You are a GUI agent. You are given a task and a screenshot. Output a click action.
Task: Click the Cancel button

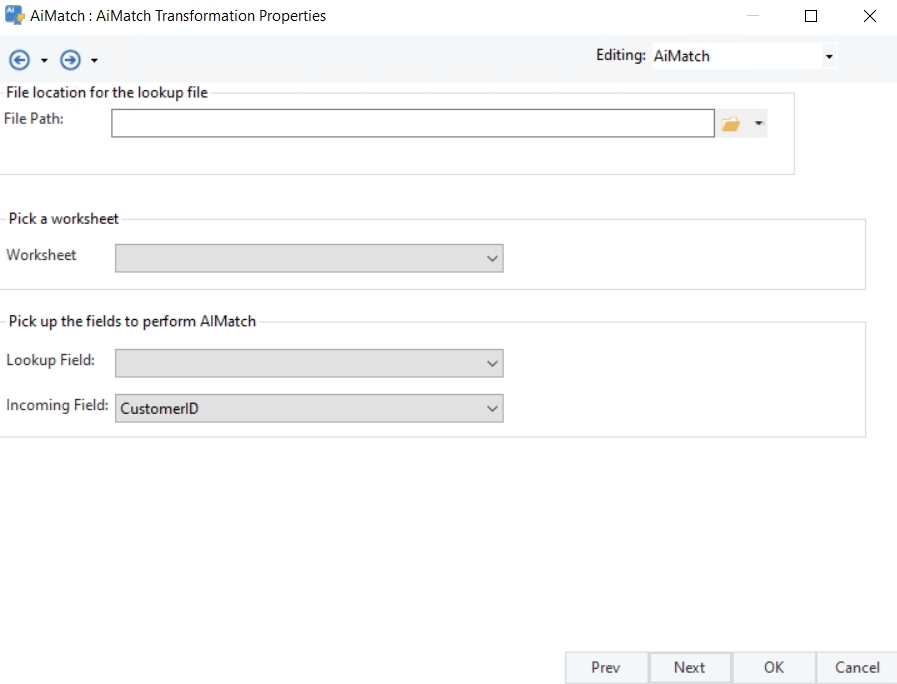tap(857, 668)
